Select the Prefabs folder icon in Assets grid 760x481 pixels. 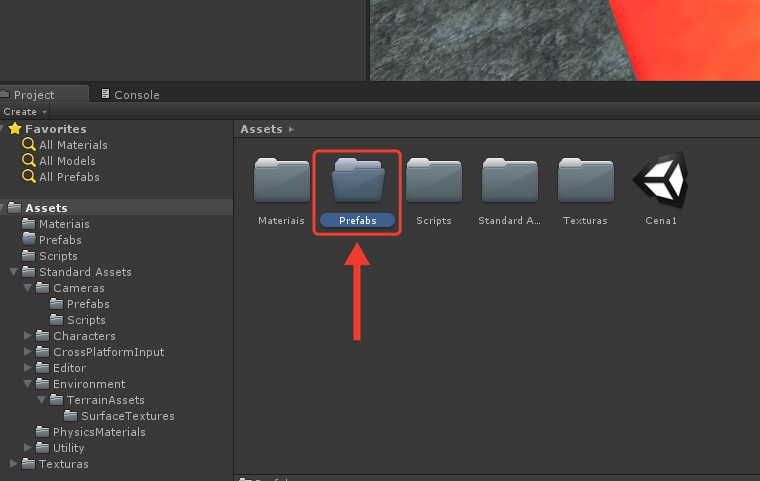pyautogui.click(x=358, y=180)
